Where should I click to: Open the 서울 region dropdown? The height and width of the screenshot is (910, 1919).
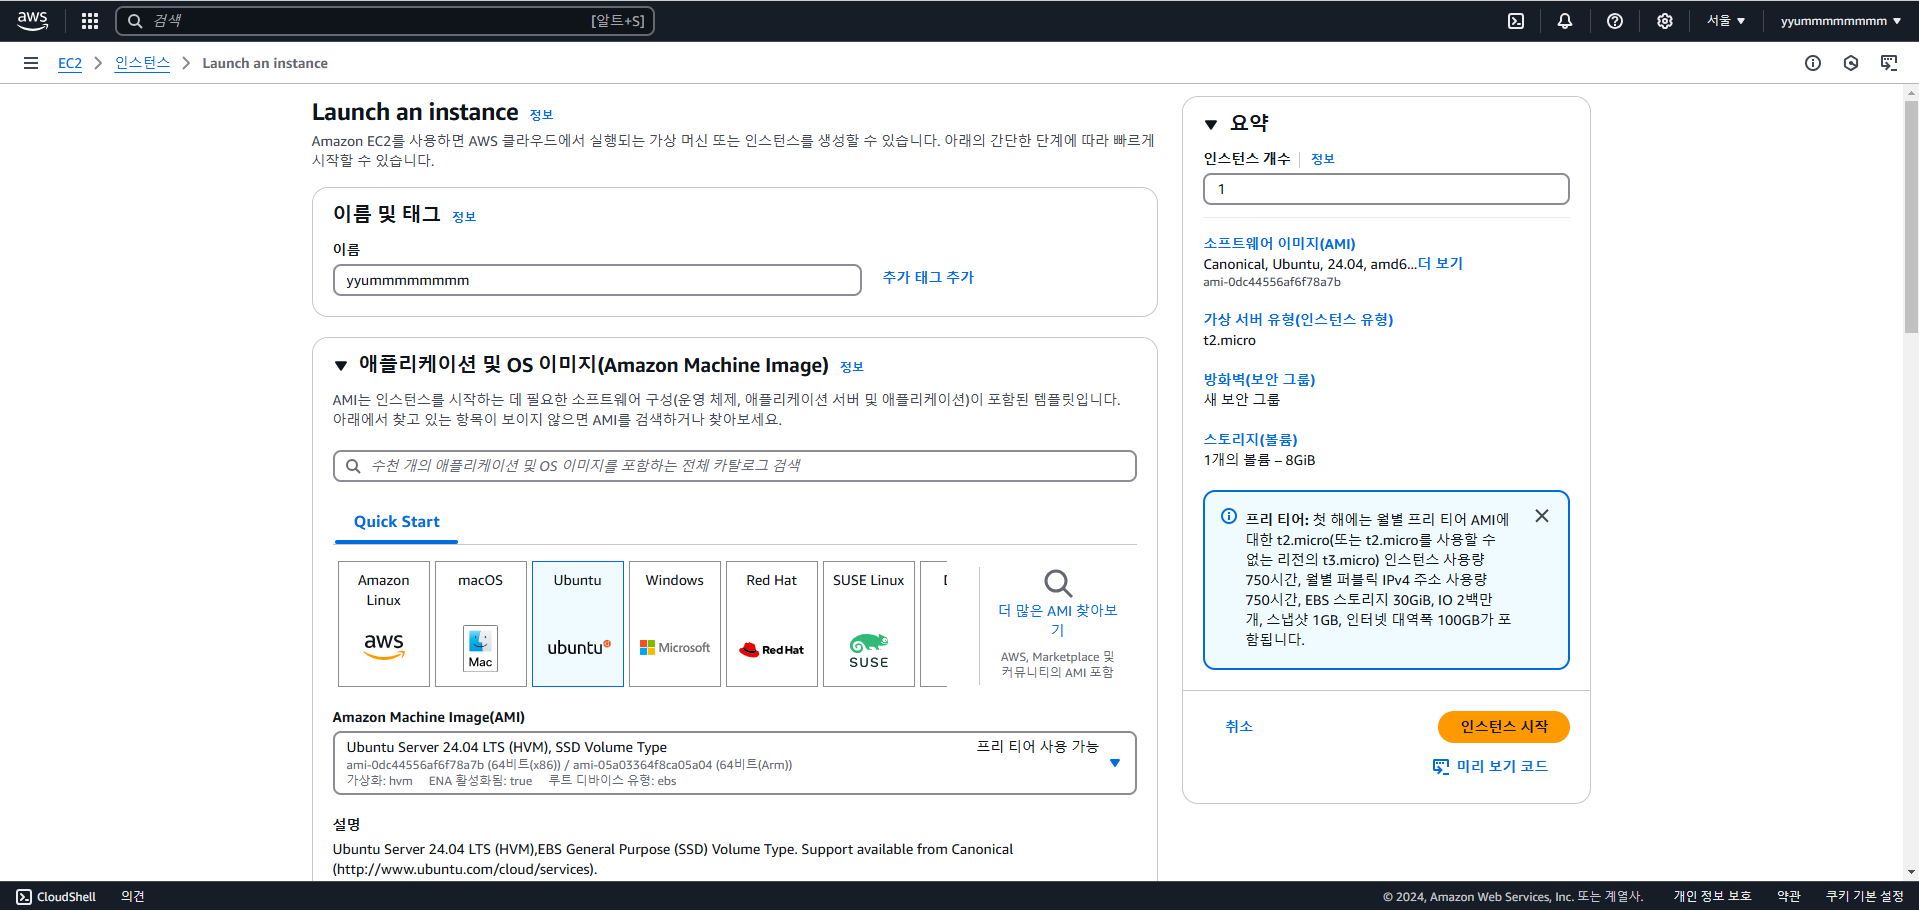point(1726,21)
